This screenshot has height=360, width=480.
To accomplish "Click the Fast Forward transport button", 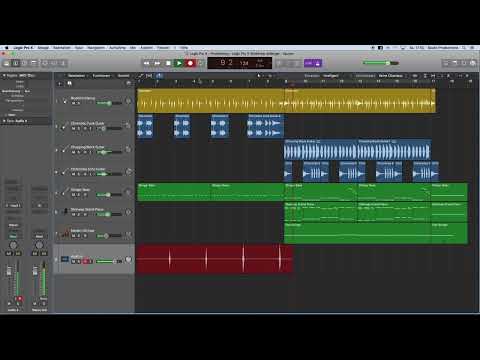I will 157,63.
